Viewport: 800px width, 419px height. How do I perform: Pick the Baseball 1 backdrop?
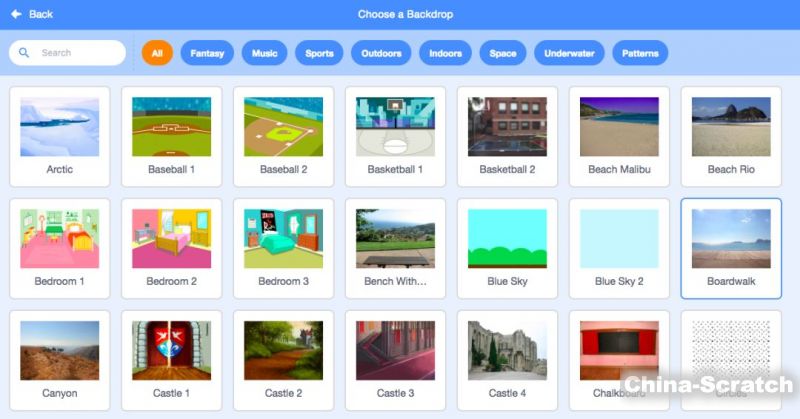tap(172, 136)
